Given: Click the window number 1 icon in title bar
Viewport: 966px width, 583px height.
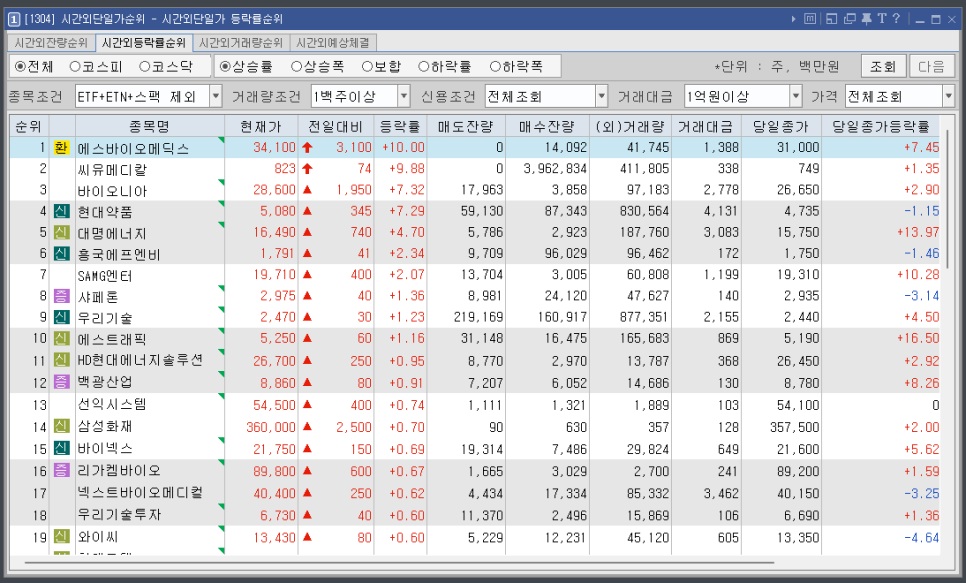Looking at the screenshot, I should click(x=14, y=19).
